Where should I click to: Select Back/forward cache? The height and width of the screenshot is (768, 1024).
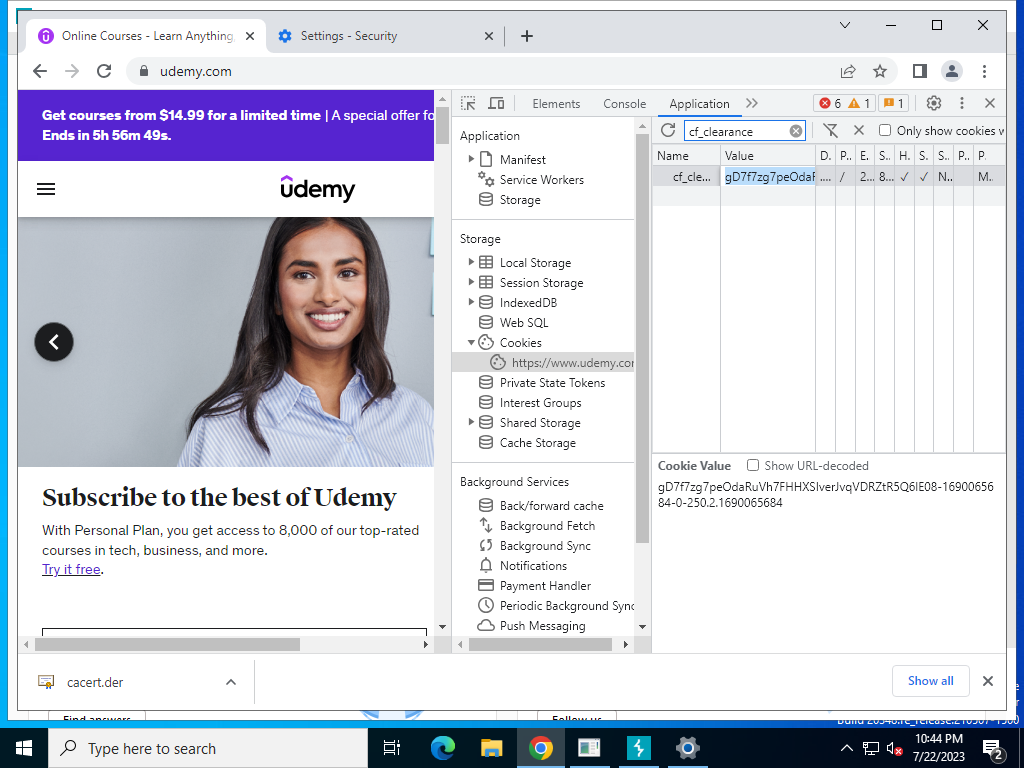[551, 505]
